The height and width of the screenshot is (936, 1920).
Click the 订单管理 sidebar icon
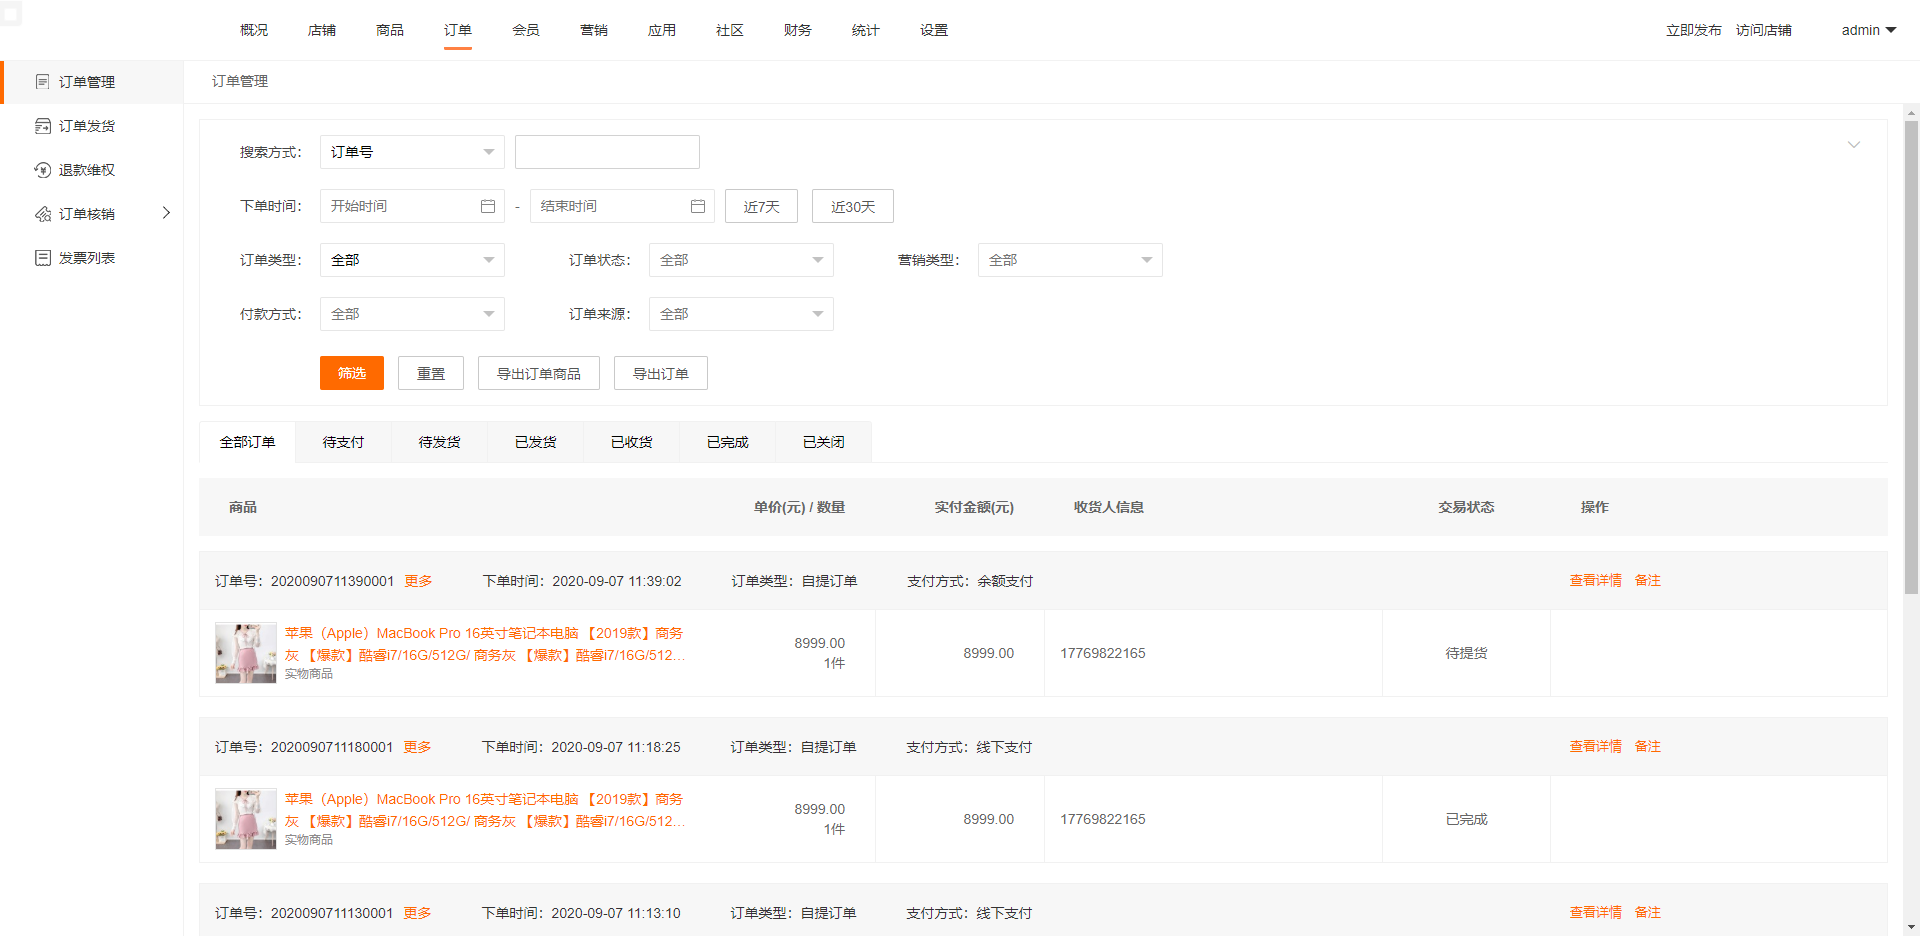pos(42,82)
